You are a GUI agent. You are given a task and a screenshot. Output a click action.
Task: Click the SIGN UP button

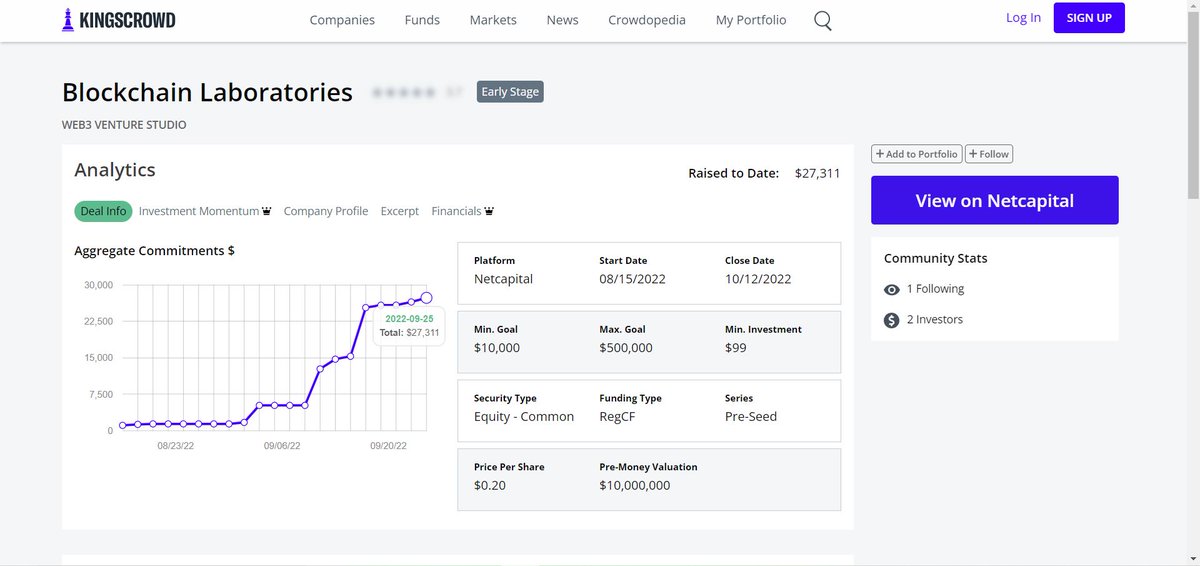tap(1089, 18)
